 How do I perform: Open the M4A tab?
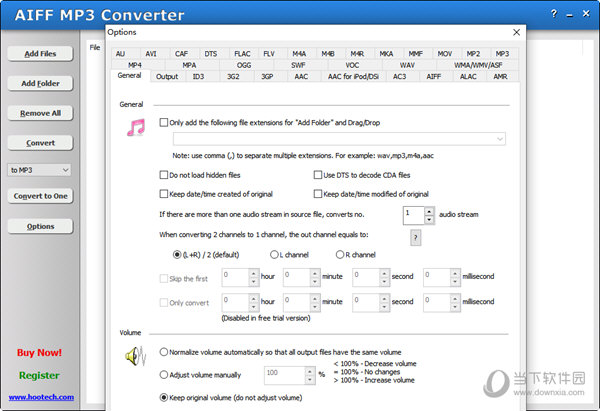[x=299, y=54]
